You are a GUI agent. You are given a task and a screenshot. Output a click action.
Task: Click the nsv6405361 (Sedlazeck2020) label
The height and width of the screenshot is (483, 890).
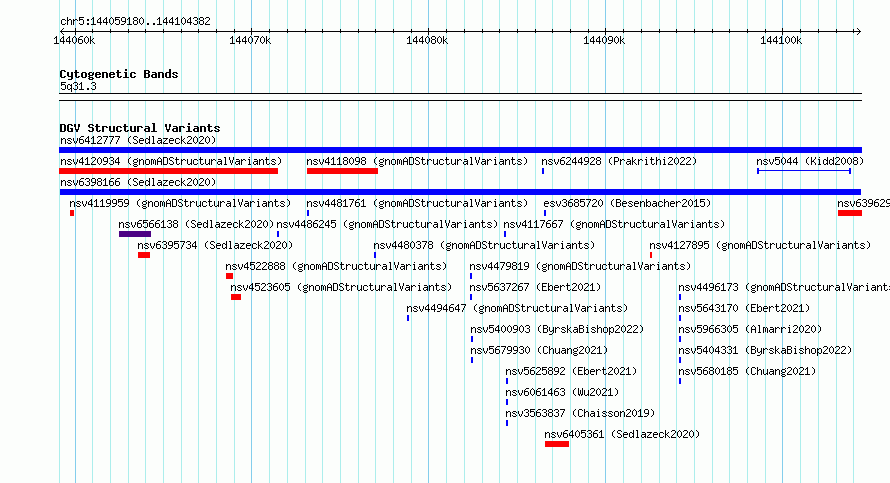point(622,434)
